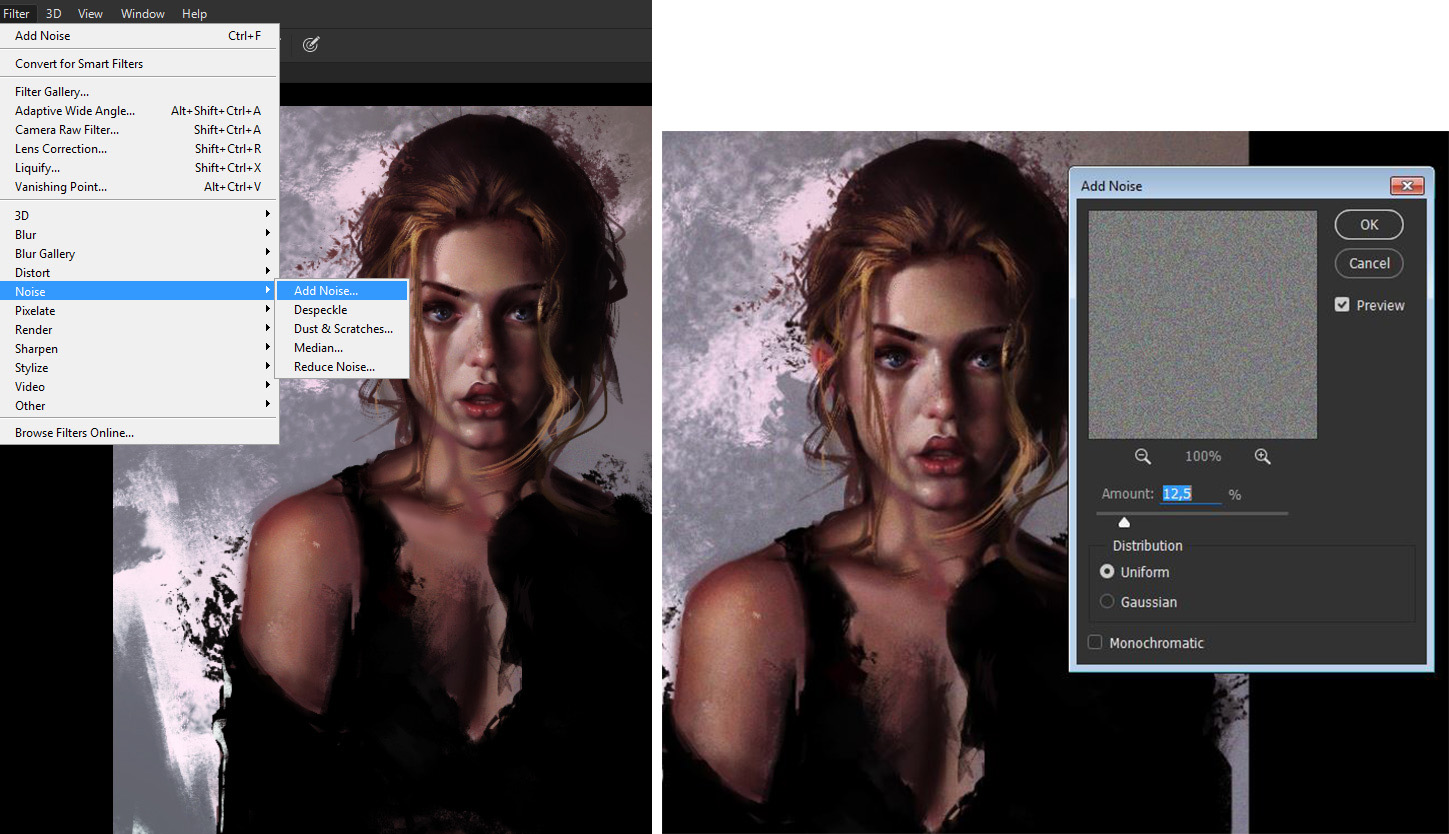The image size is (1449, 834).
Task: Choose Browse Filters Online...
Action: coord(139,433)
